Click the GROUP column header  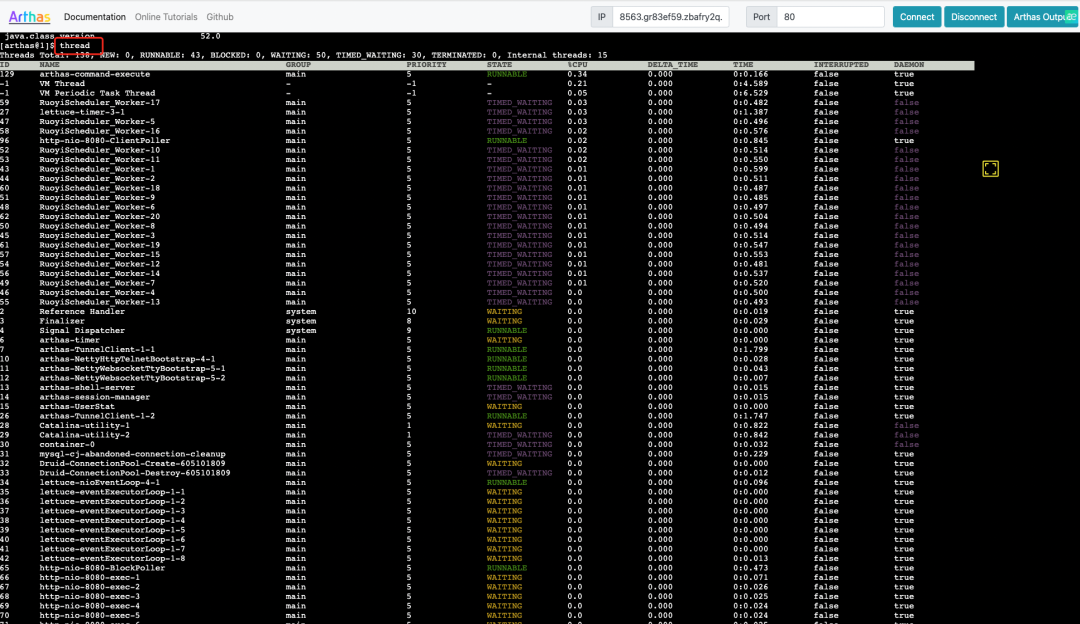298,65
